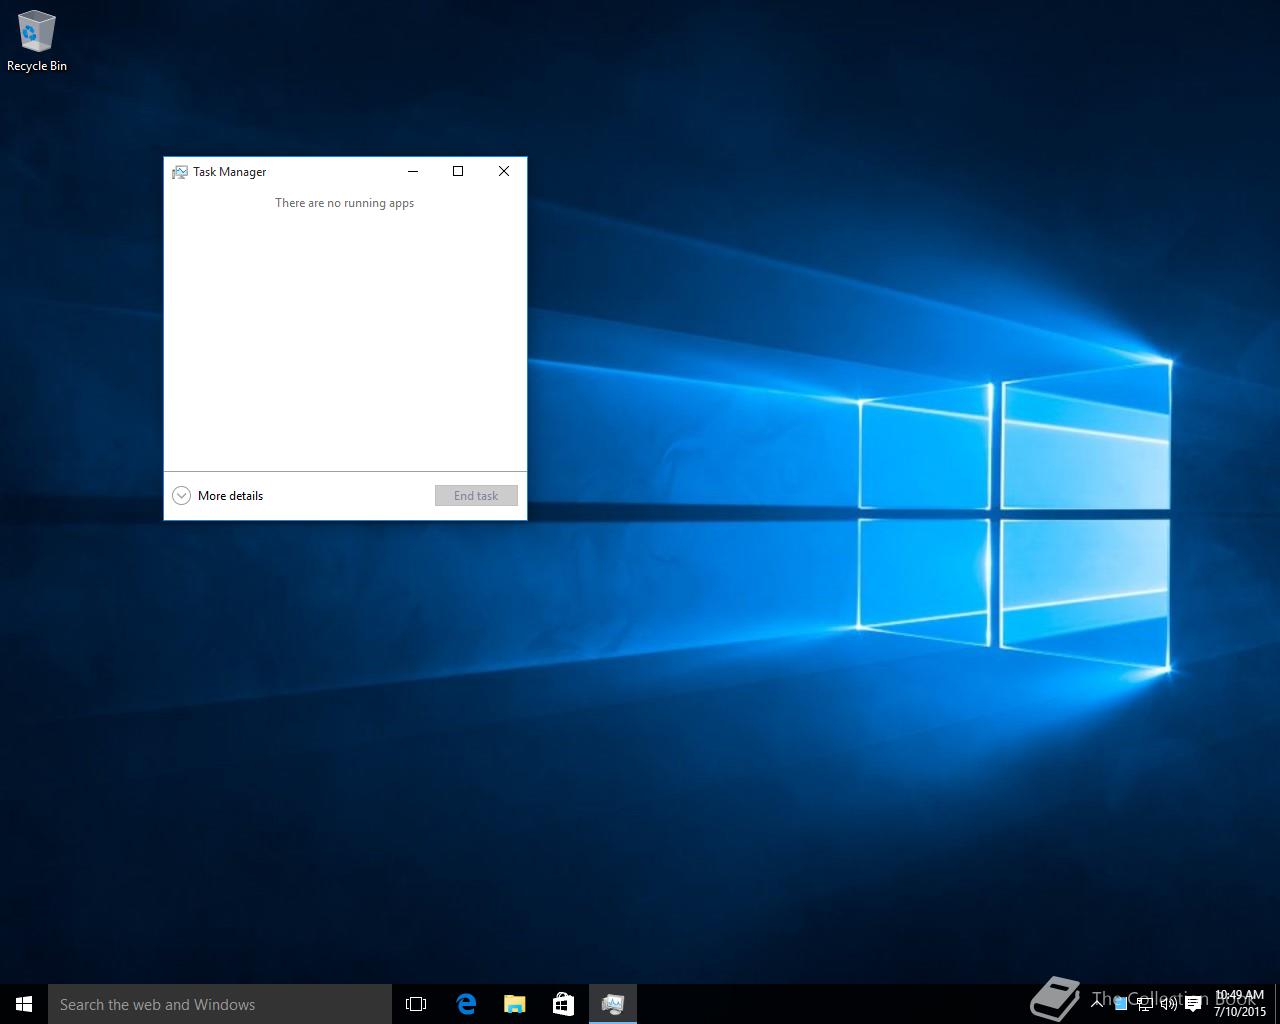Click the Search the web and Windows box

coord(220,1004)
